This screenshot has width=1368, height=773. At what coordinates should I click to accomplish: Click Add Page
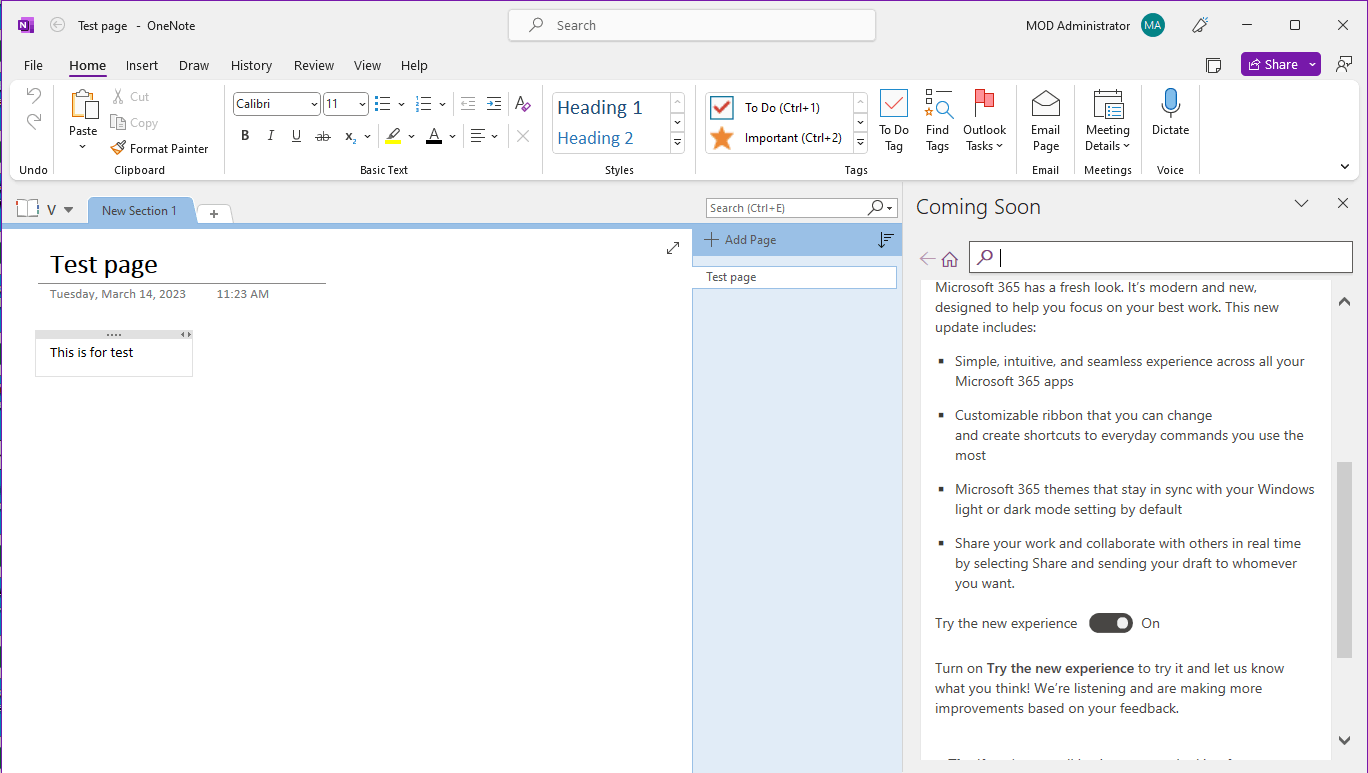pos(740,240)
